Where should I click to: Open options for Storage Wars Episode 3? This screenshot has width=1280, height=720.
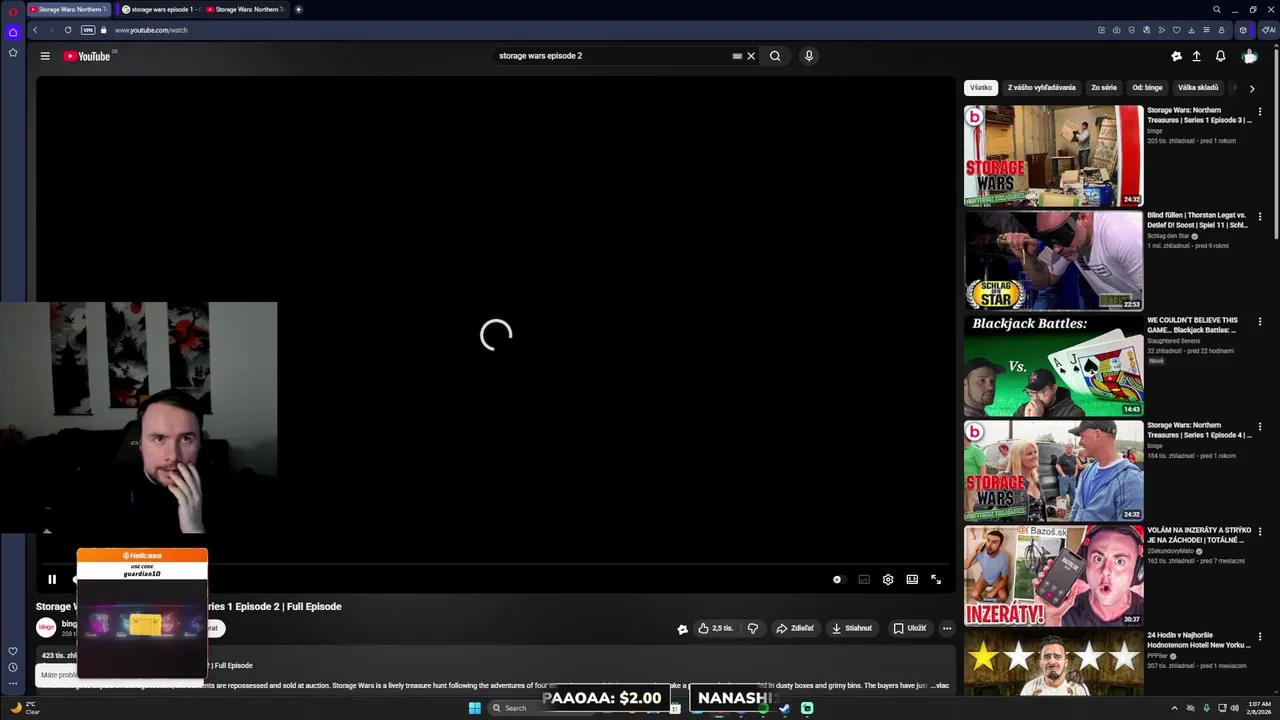click(x=1260, y=112)
